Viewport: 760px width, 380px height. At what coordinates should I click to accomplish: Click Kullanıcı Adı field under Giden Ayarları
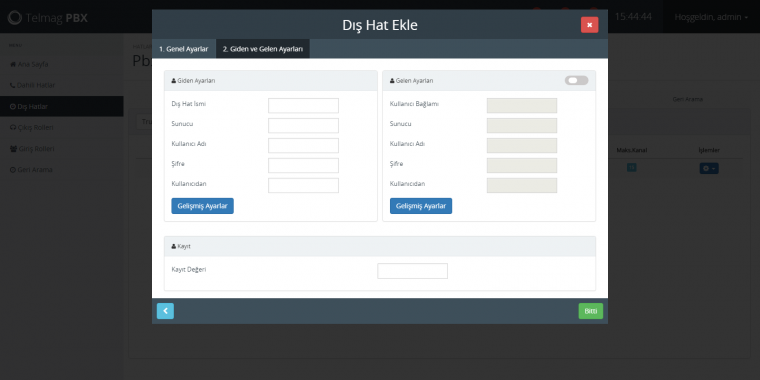303,145
